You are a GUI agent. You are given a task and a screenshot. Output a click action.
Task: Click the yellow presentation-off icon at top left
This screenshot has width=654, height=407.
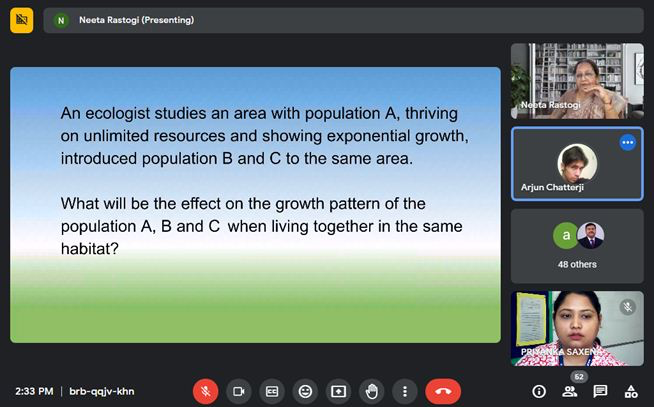(x=22, y=20)
